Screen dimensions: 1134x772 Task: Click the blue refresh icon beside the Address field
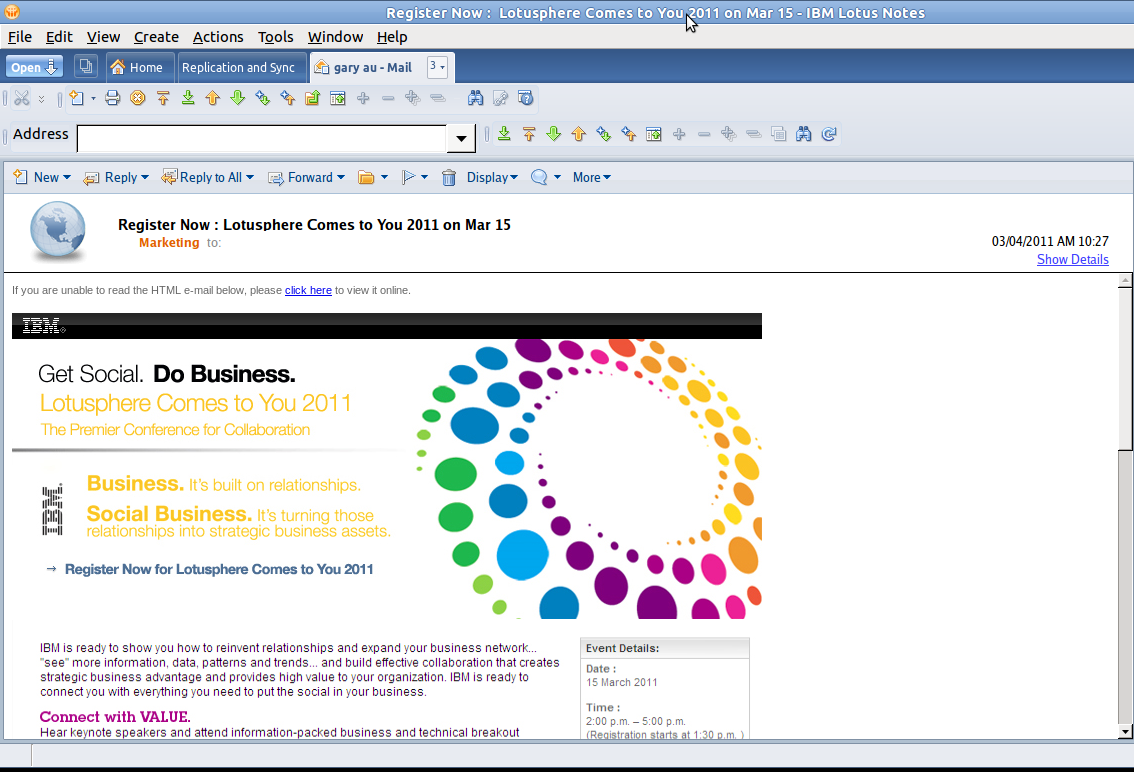point(829,134)
